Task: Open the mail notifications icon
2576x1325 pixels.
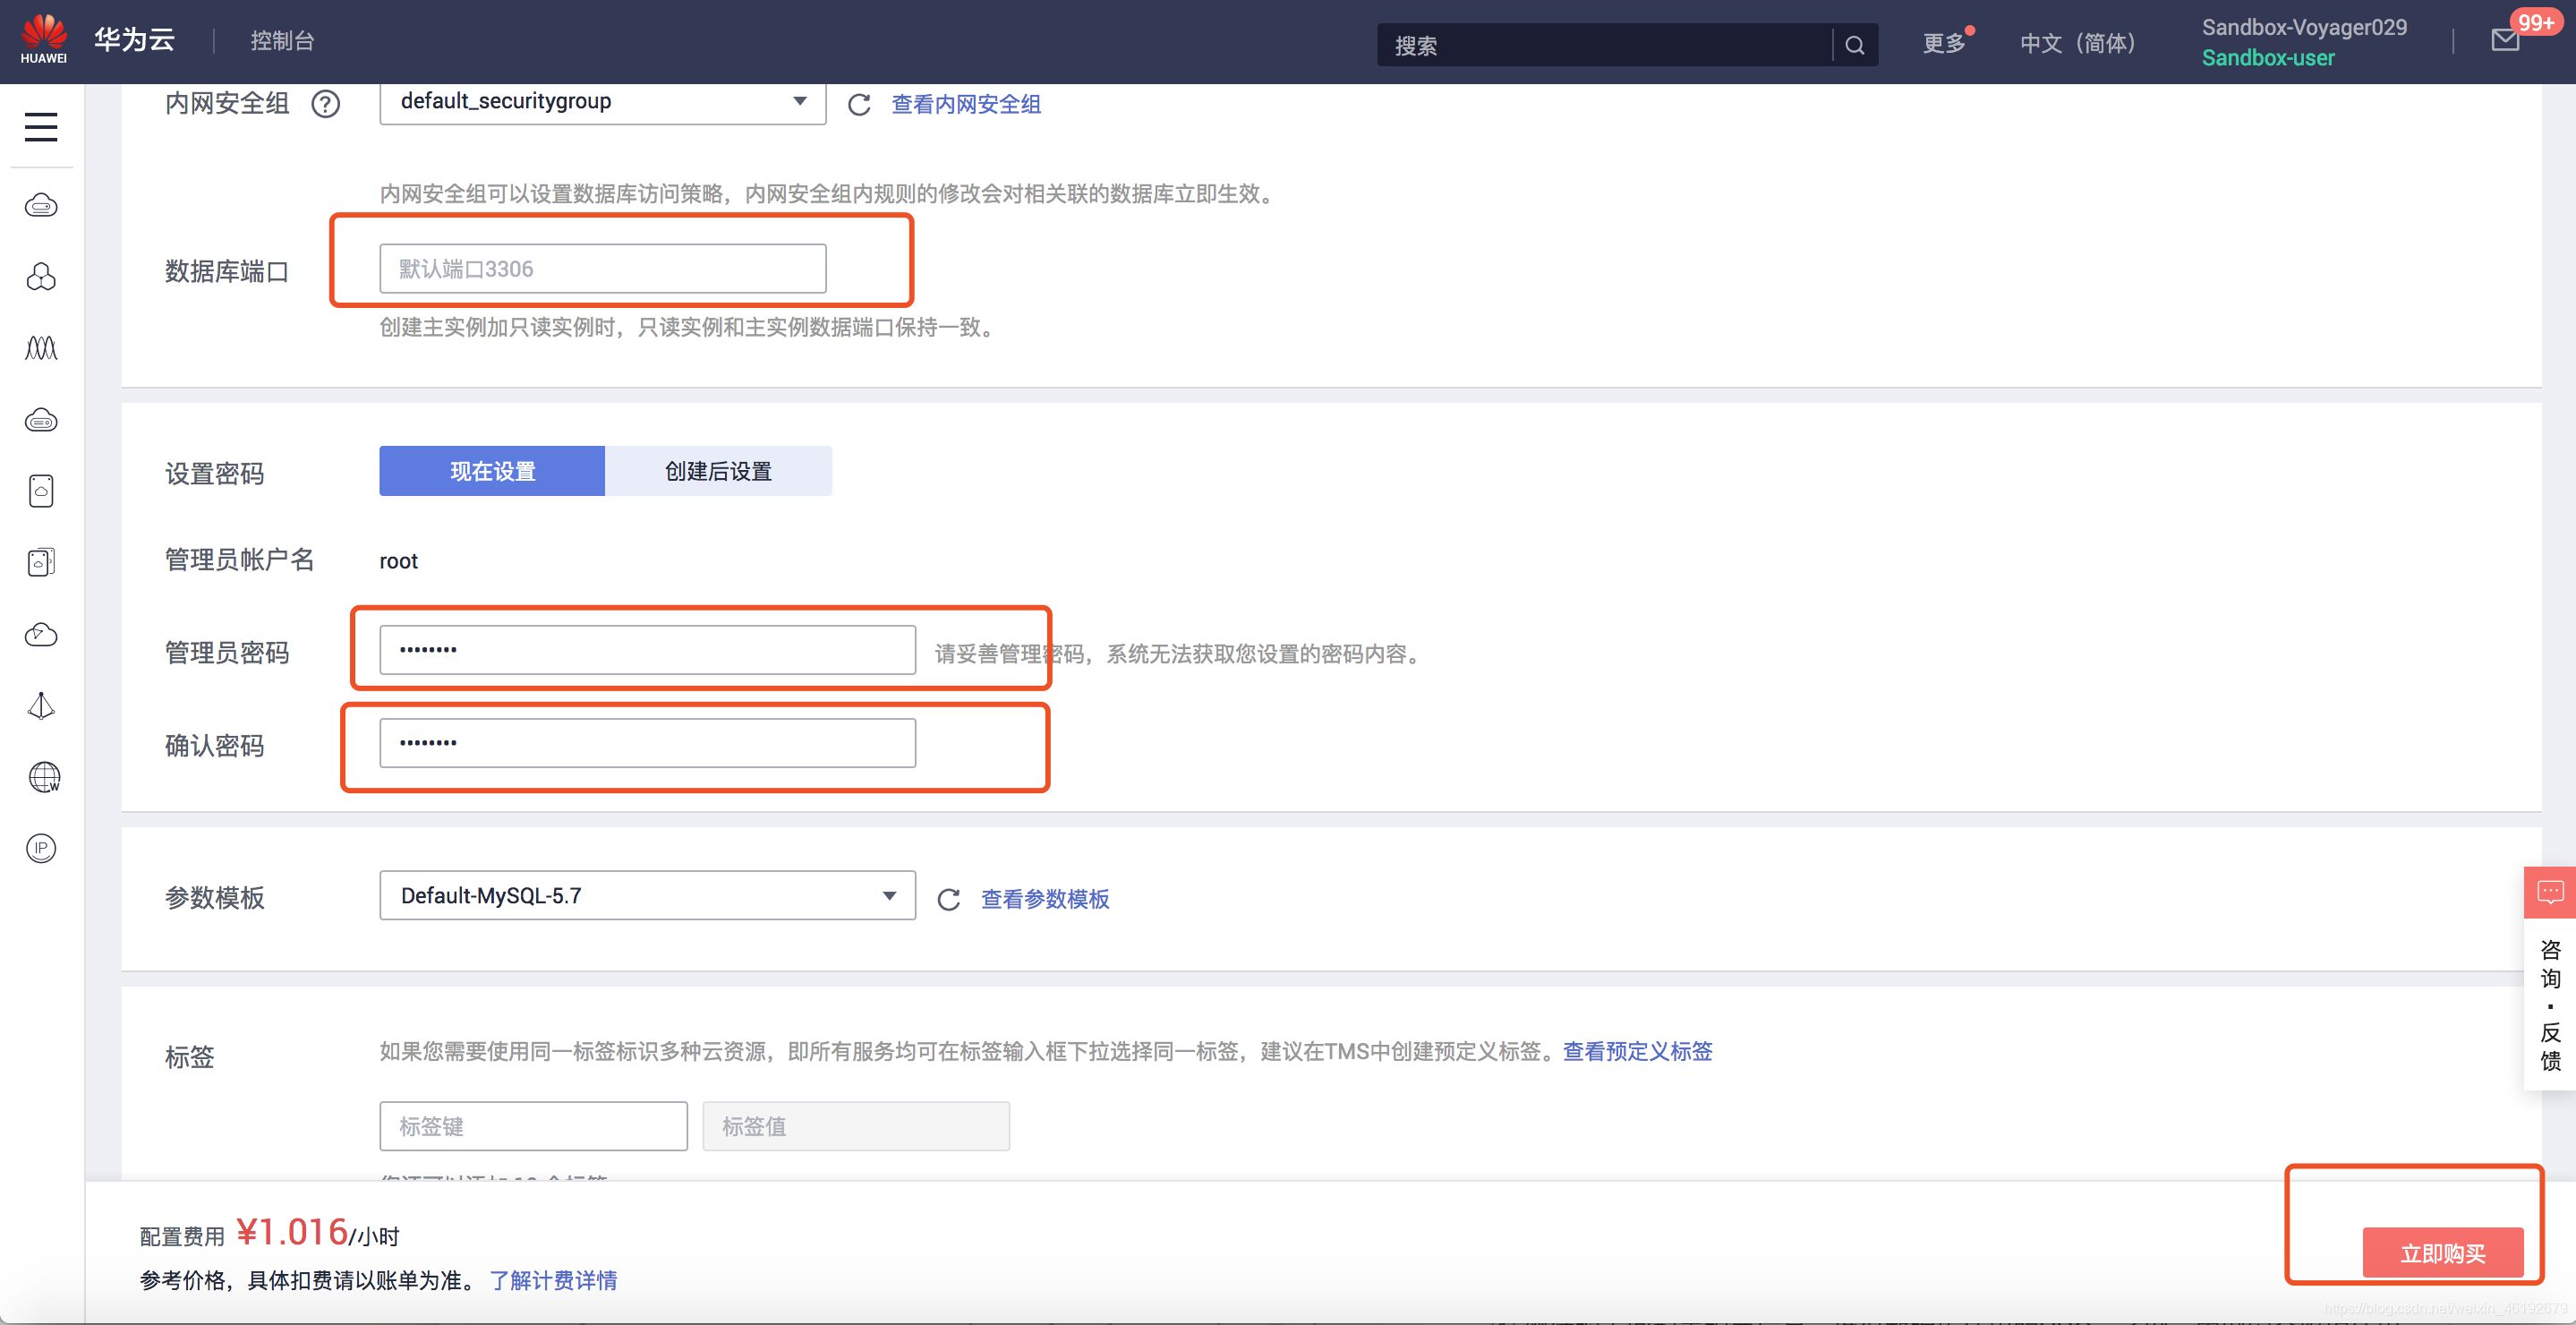Action: pyautogui.click(x=2504, y=40)
